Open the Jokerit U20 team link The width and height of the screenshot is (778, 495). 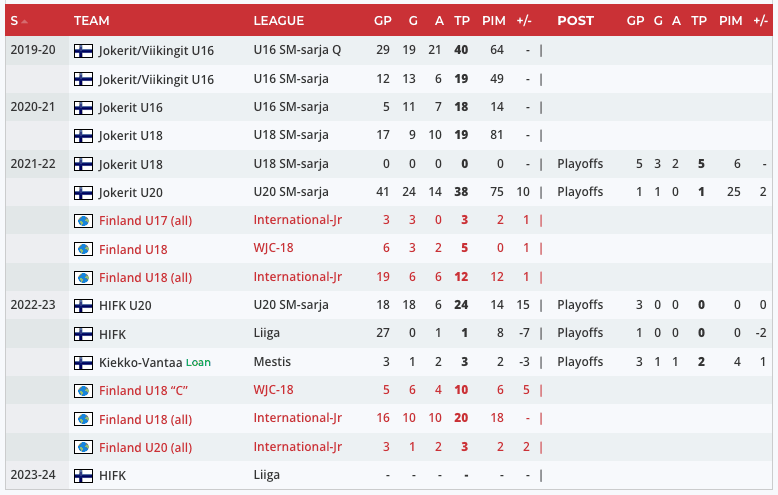pyautogui.click(x=131, y=192)
